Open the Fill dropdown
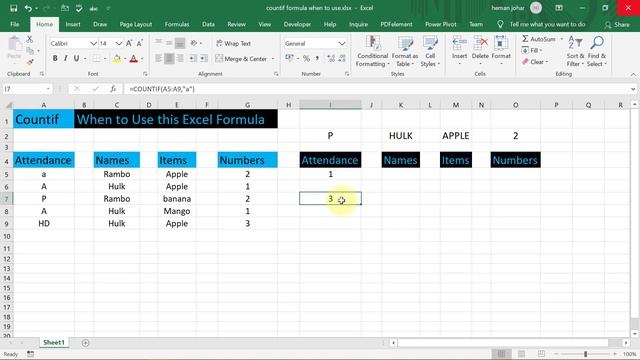The width and height of the screenshot is (640, 360). coord(532,51)
